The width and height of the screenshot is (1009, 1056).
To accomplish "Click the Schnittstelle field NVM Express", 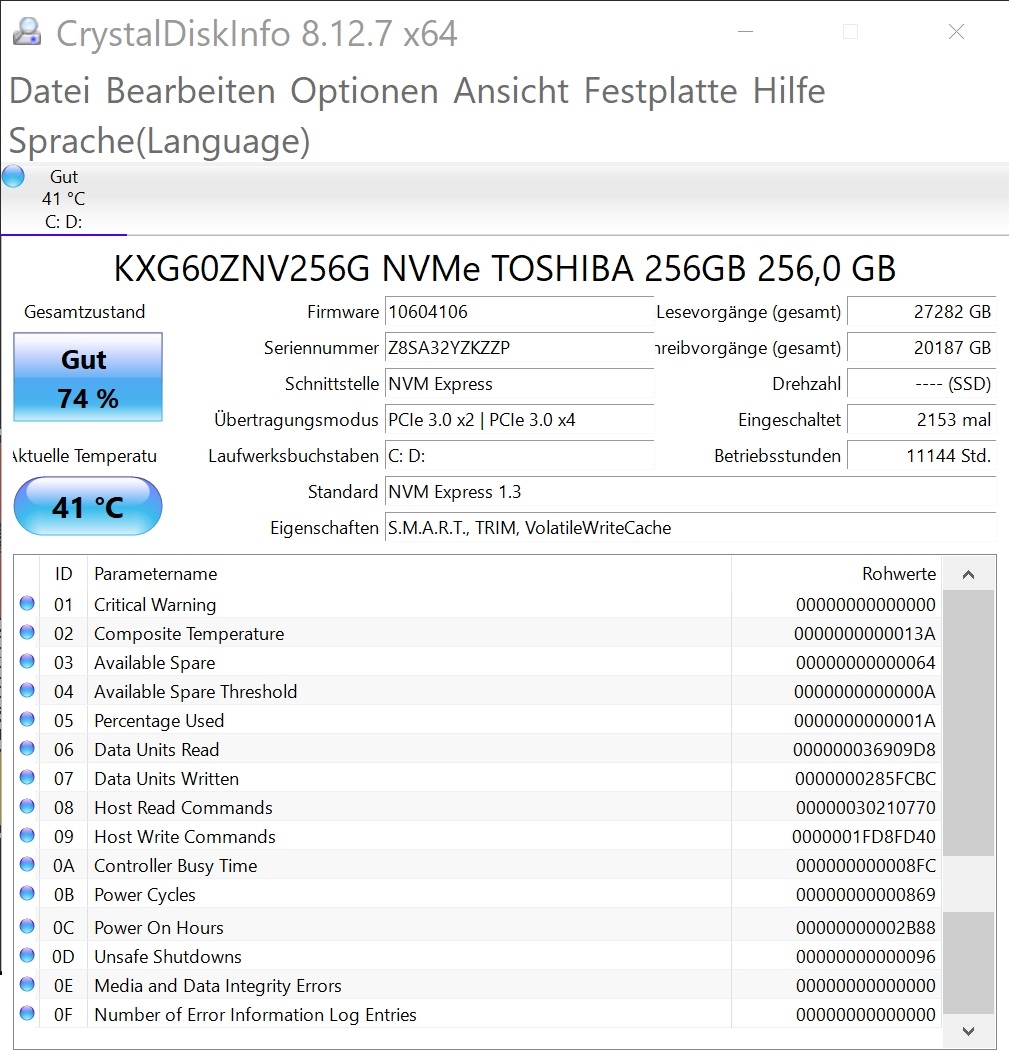I will (x=519, y=384).
